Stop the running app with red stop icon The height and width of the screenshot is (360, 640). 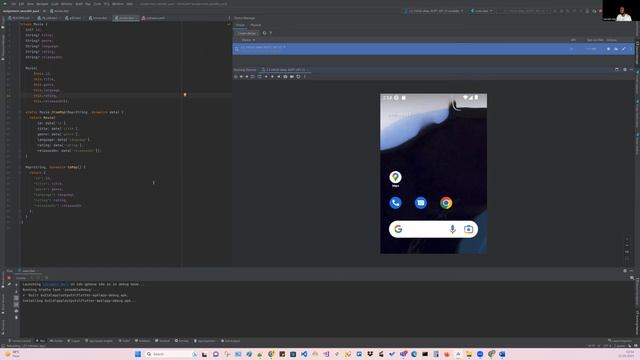pos(9,278)
